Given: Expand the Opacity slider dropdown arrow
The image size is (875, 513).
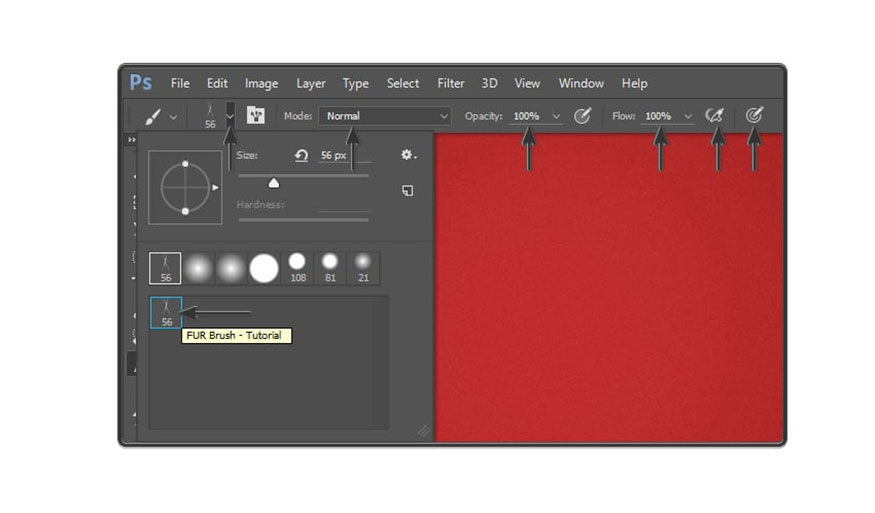Looking at the screenshot, I should coord(557,116).
